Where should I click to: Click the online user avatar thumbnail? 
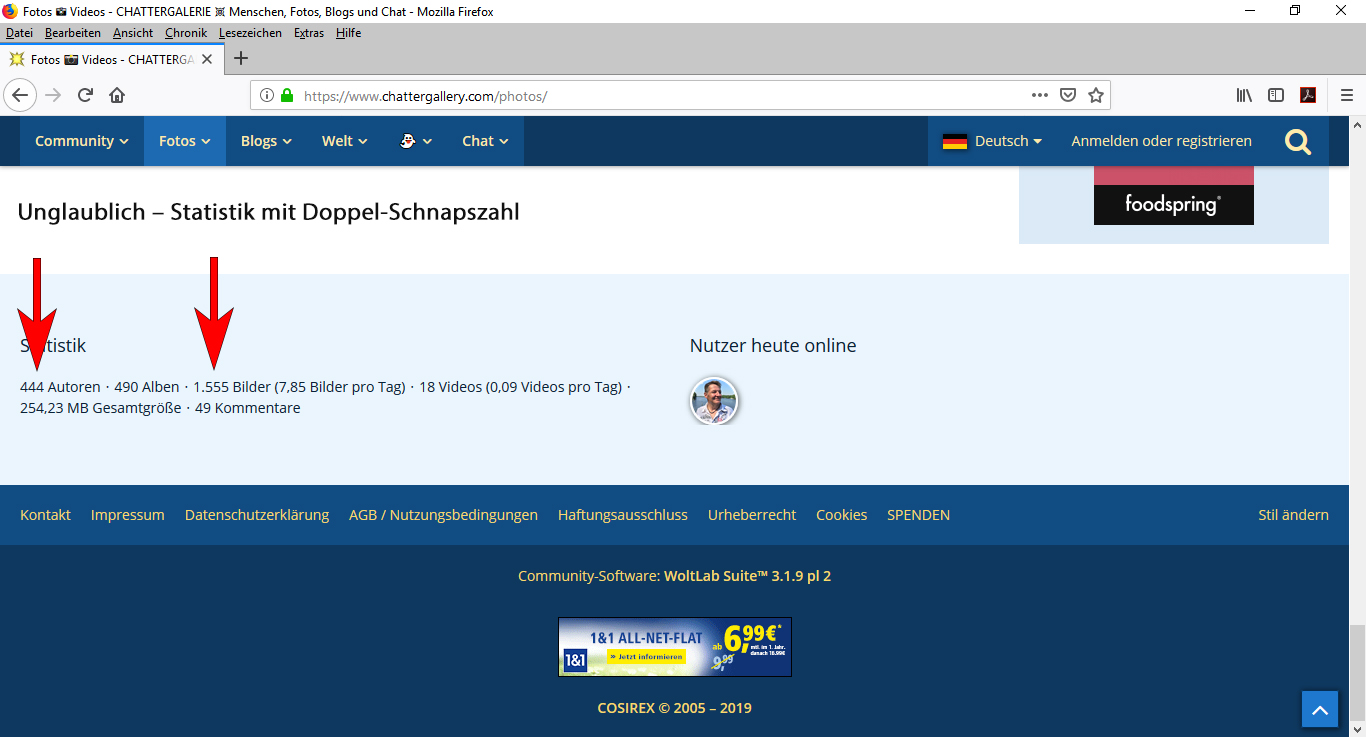[714, 401]
